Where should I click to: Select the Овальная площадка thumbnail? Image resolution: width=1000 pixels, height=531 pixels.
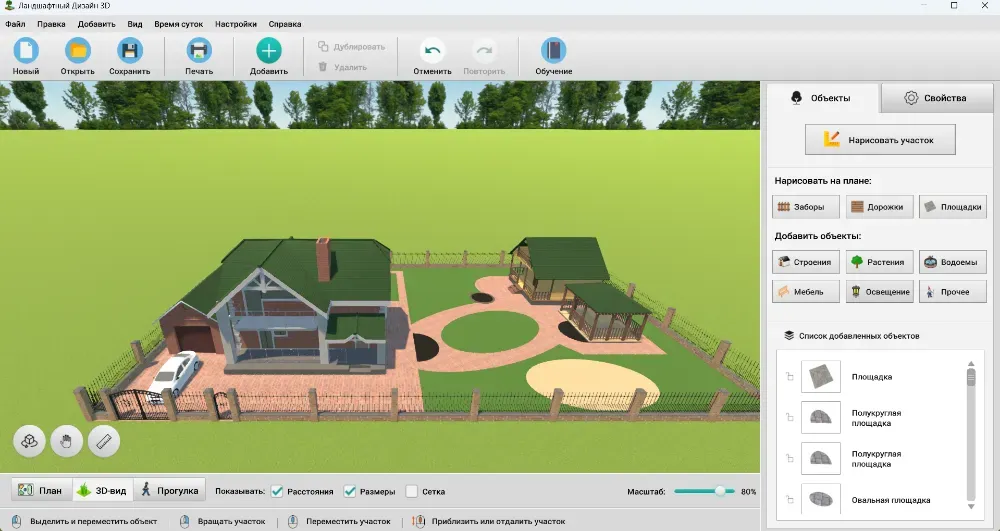821,499
